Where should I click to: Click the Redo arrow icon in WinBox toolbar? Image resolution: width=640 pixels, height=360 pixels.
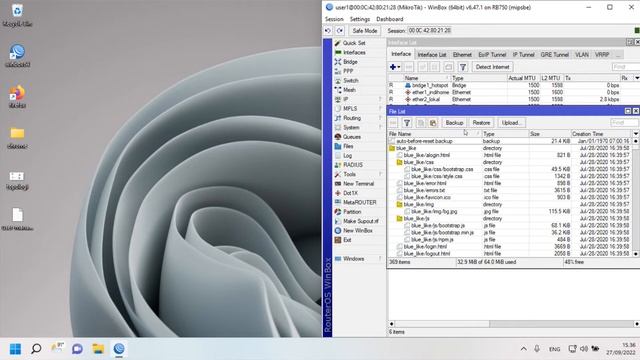pyautogui.click(x=340, y=31)
